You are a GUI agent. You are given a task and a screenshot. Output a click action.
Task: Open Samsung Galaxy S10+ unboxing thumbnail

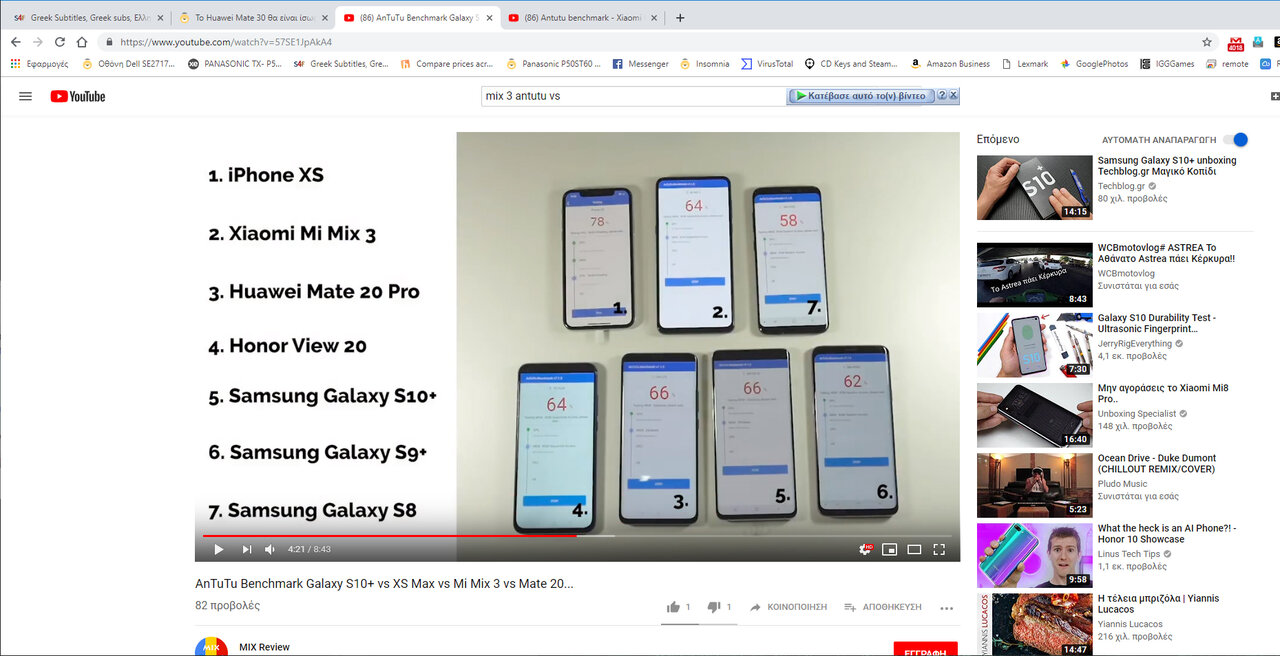pos(1034,187)
